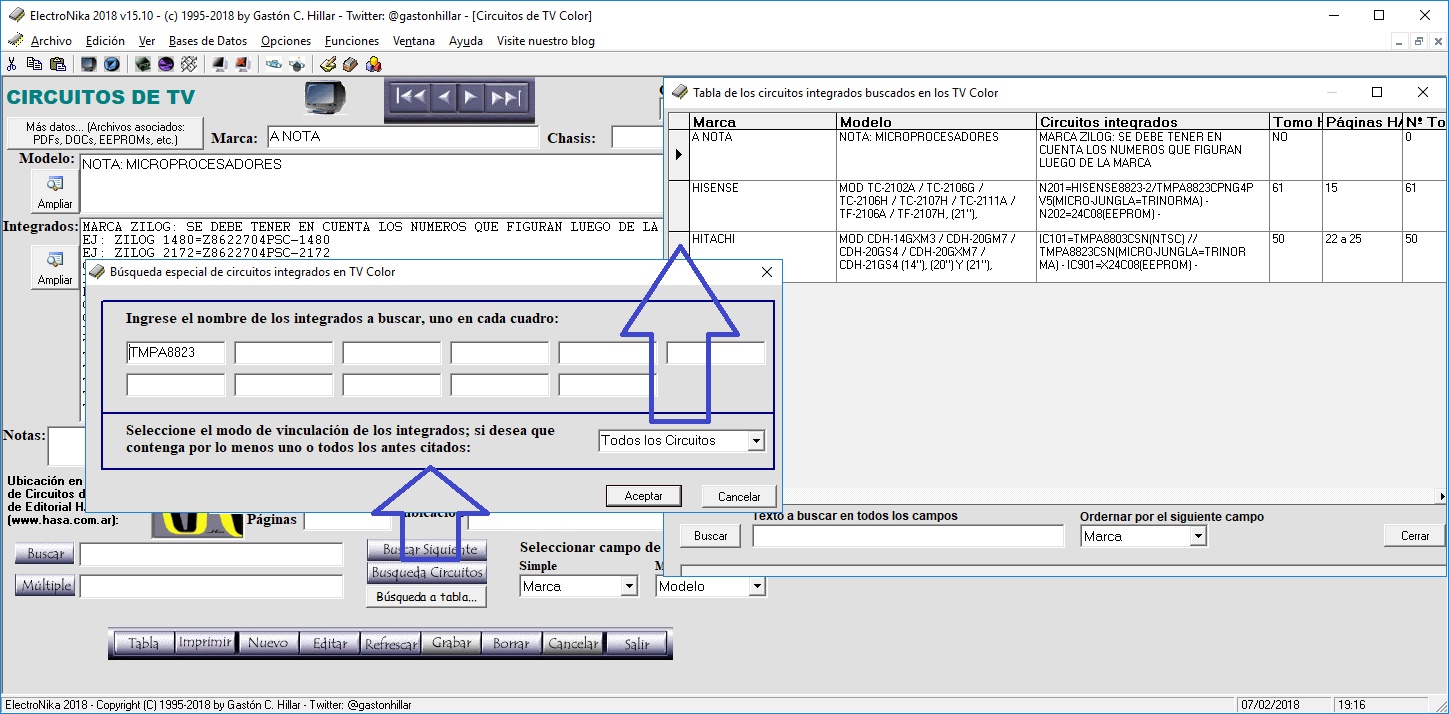Click the Texto a buscar input field

tap(908, 537)
